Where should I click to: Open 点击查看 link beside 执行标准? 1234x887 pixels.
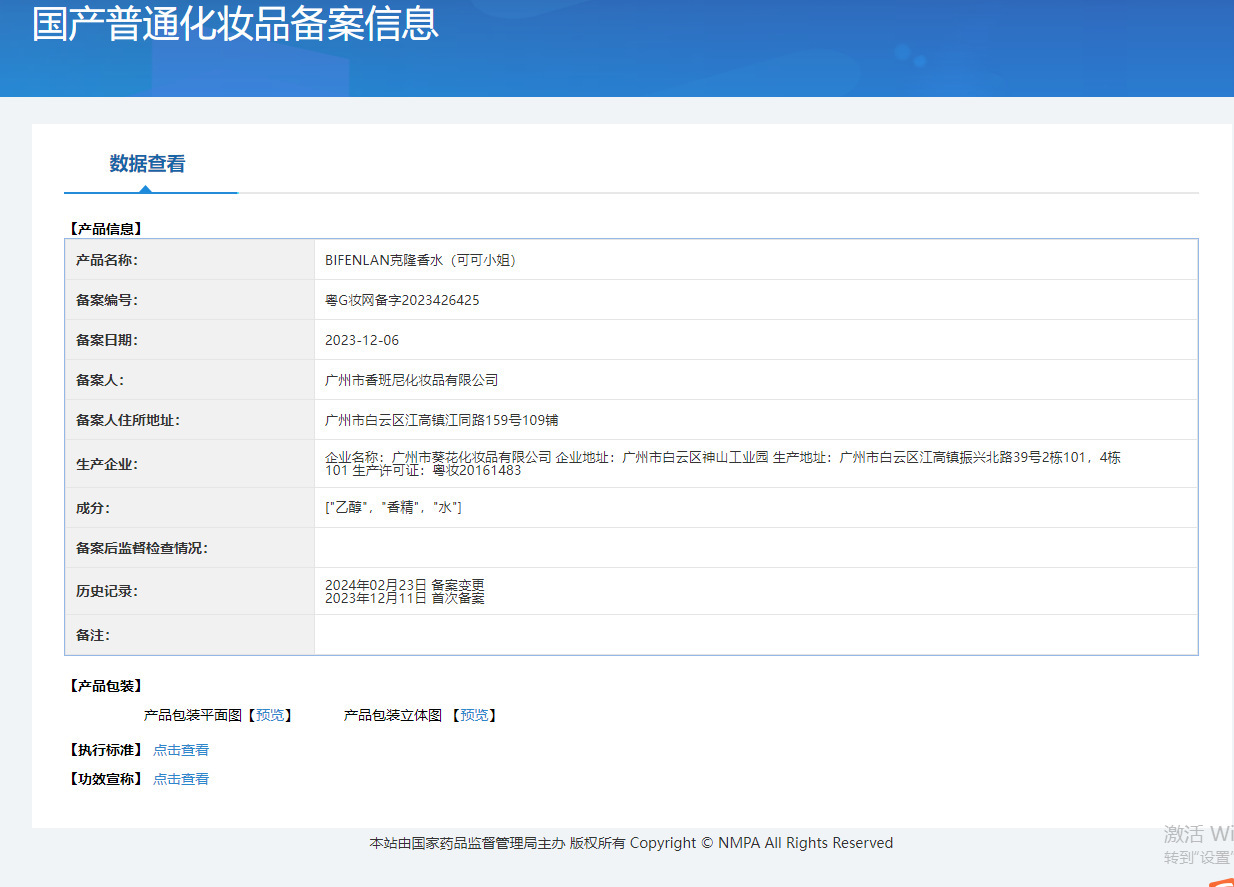[x=181, y=750]
